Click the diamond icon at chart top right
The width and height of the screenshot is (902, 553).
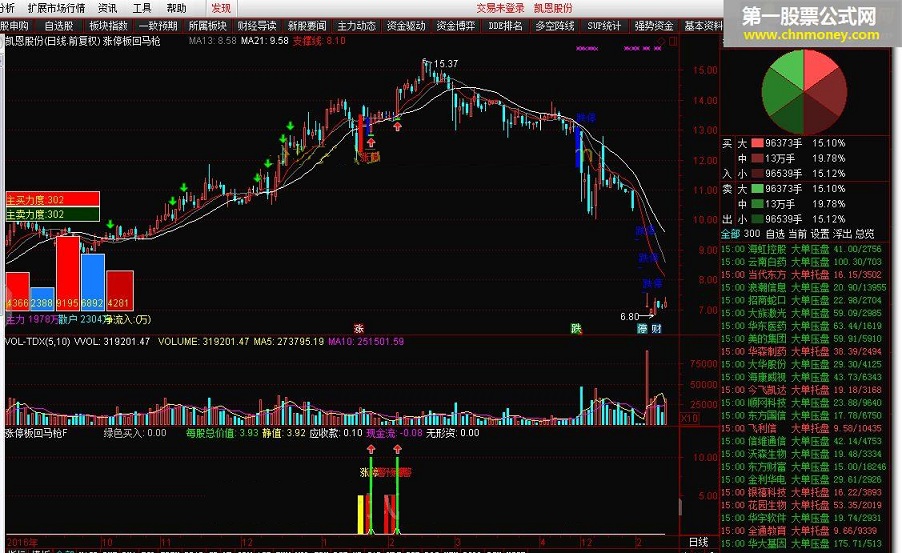coord(662,41)
